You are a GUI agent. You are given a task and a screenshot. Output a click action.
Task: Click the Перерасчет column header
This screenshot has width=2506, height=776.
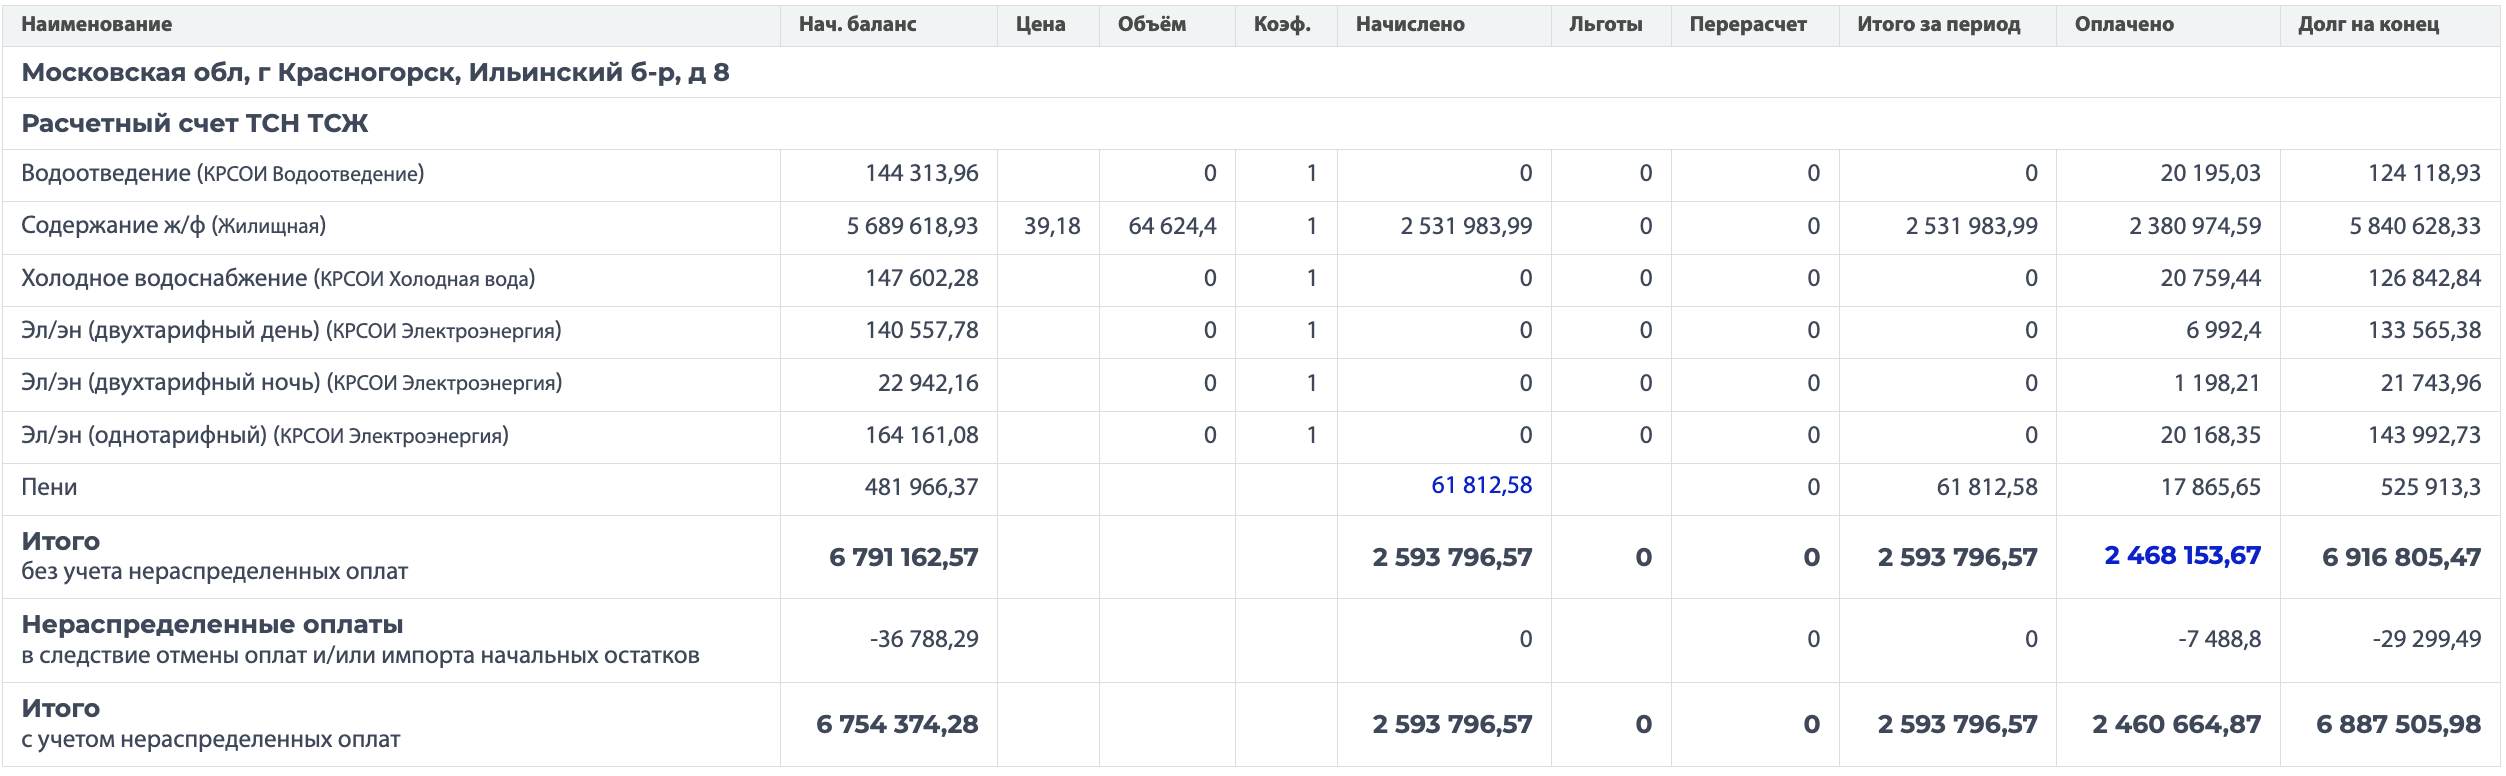pos(1748,25)
